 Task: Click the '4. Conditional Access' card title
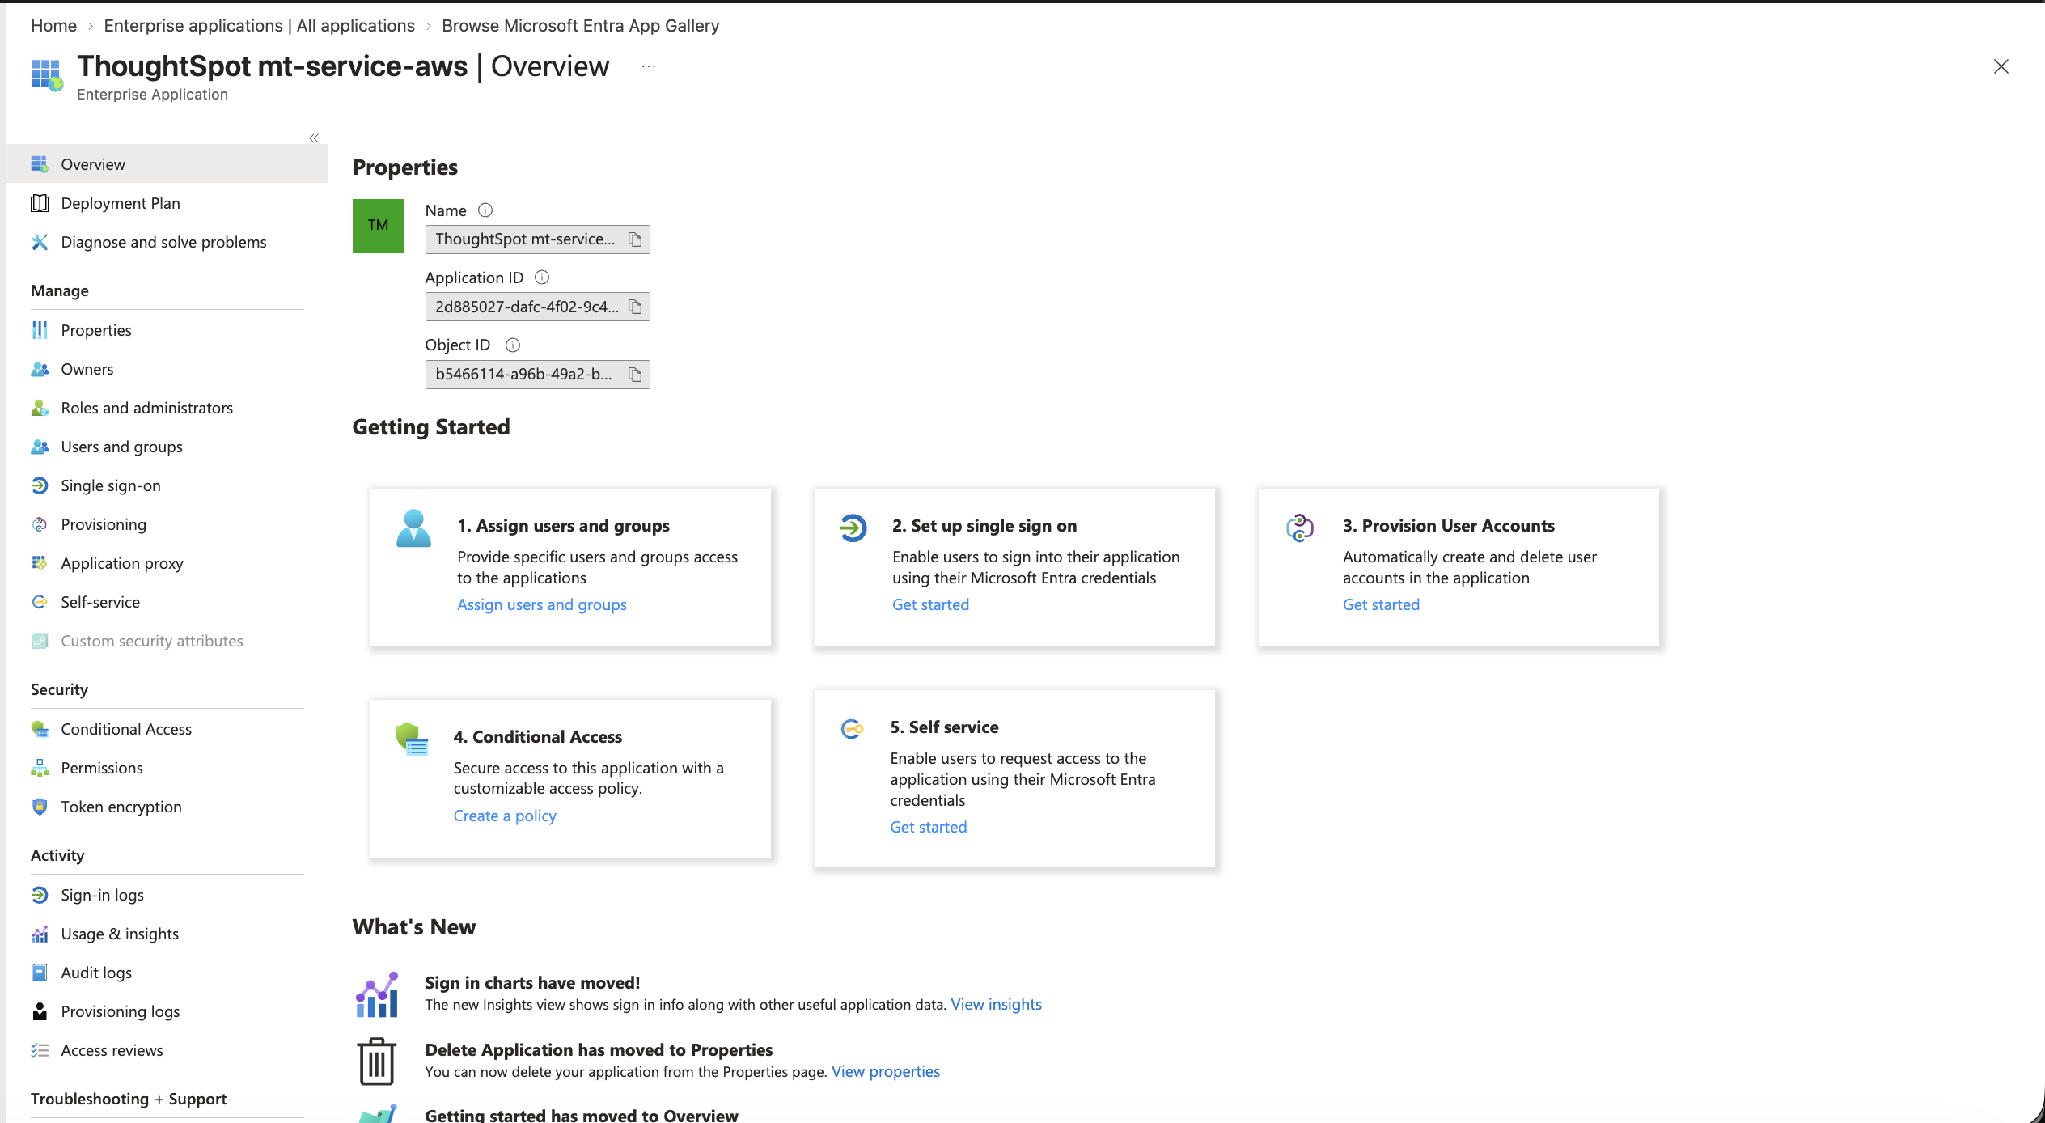[x=537, y=737]
